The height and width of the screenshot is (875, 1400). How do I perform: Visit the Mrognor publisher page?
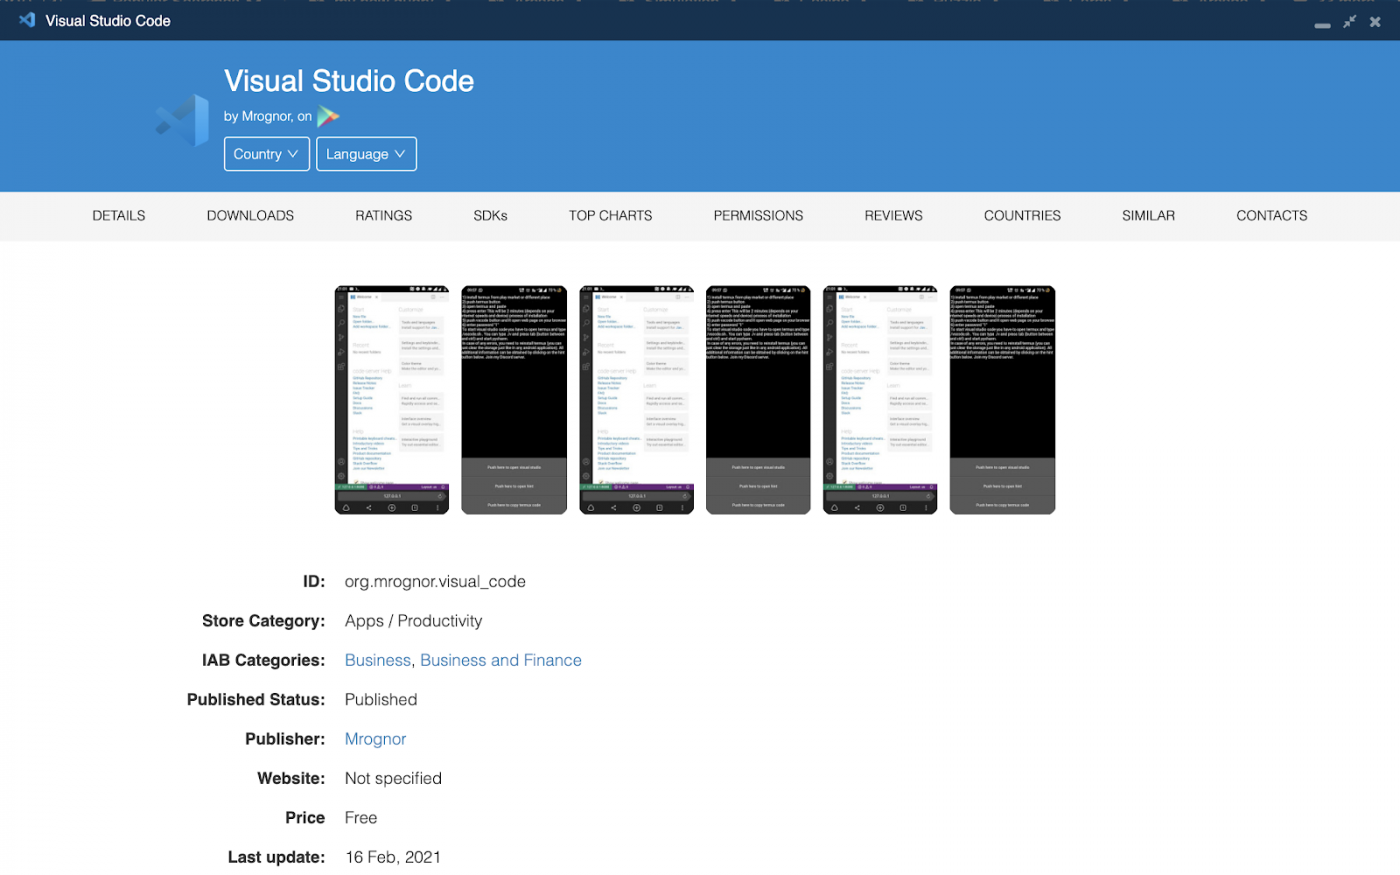375,738
